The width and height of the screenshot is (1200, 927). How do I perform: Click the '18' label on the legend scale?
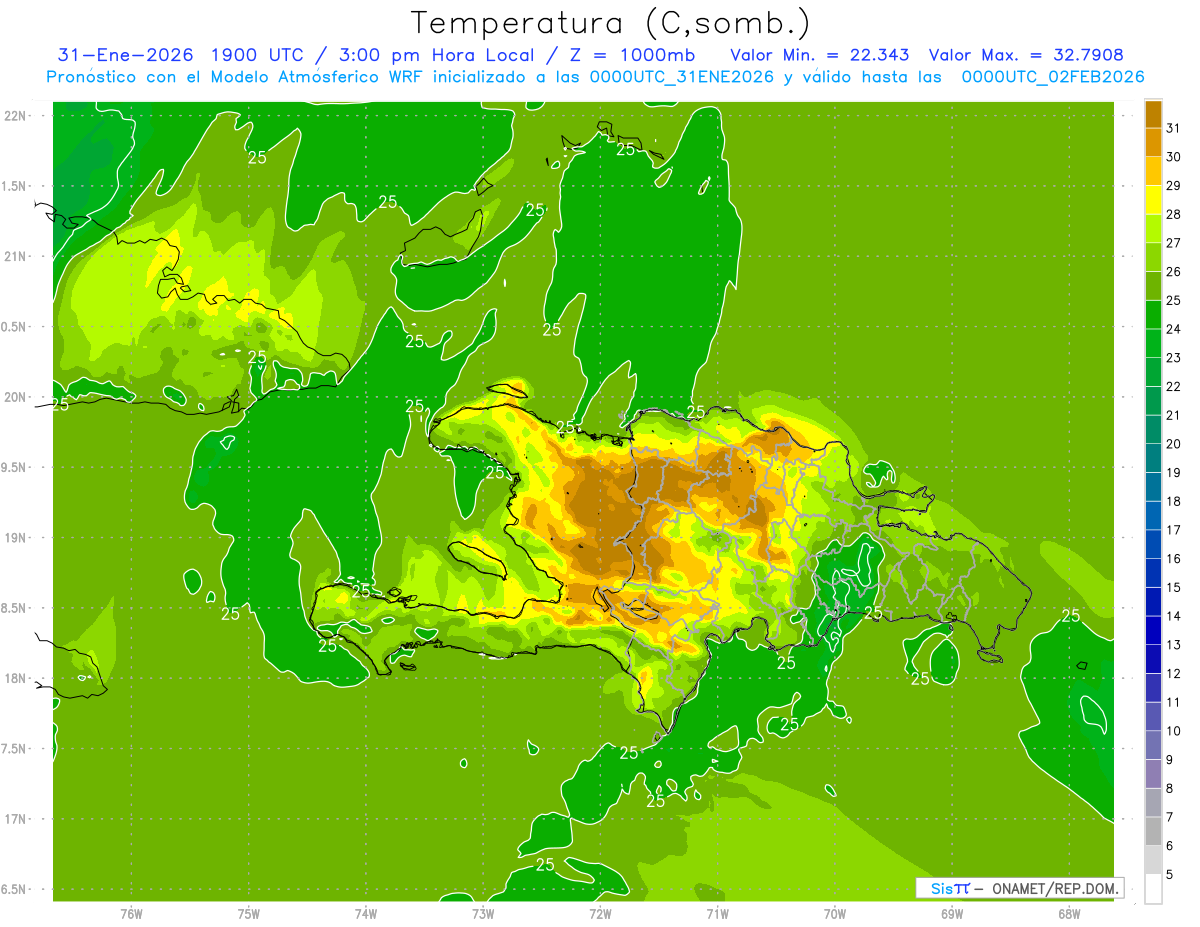click(1174, 501)
